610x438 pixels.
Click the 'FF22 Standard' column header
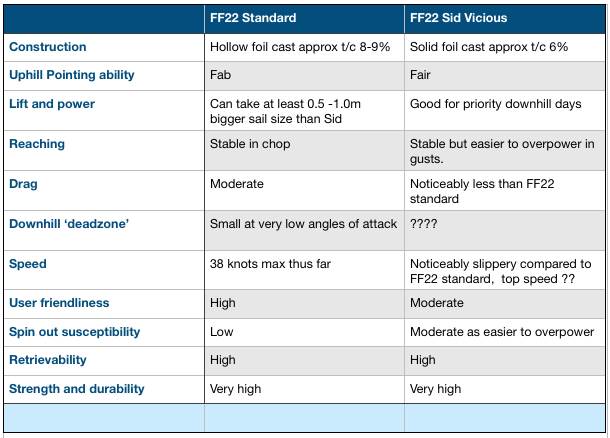point(253,18)
